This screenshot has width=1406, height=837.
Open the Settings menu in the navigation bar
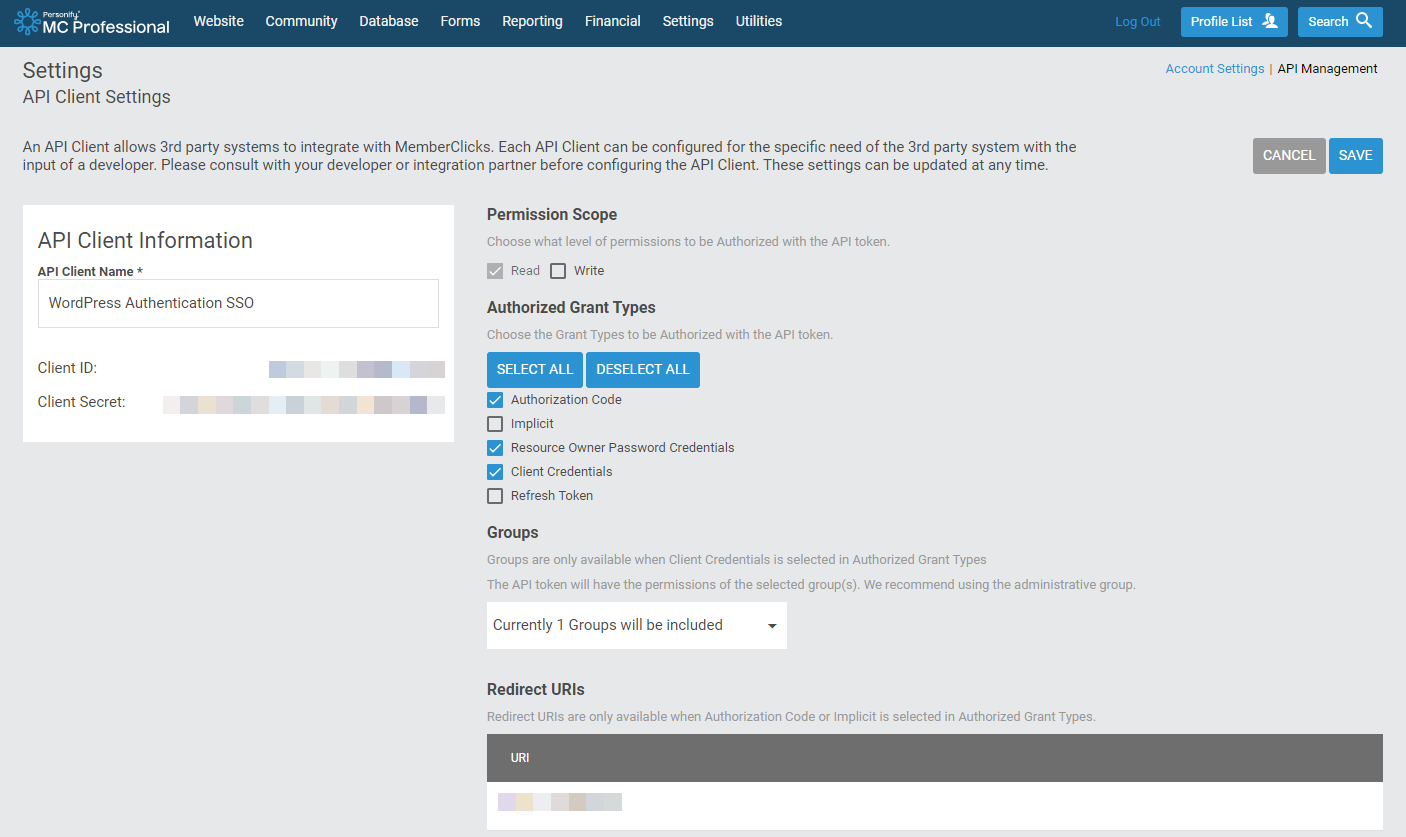coord(687,20)
